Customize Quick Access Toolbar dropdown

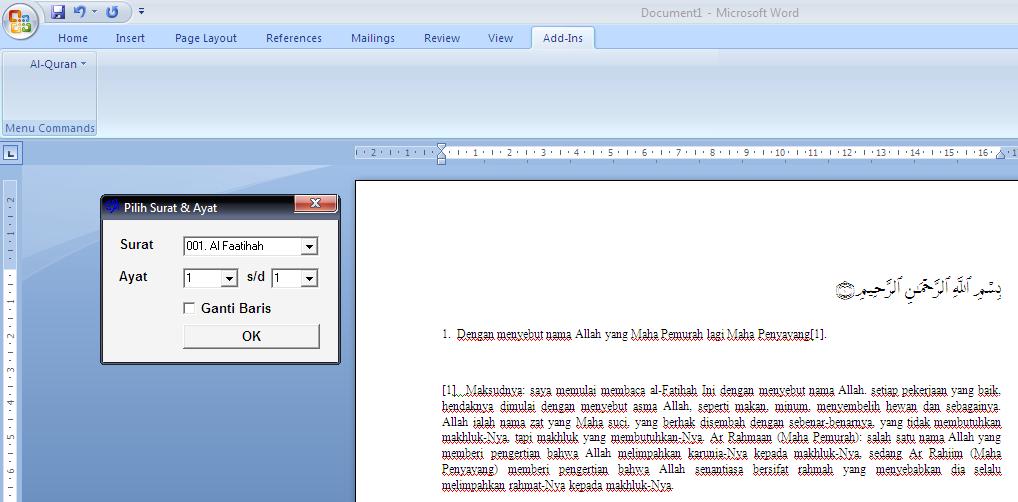point(142,12)
